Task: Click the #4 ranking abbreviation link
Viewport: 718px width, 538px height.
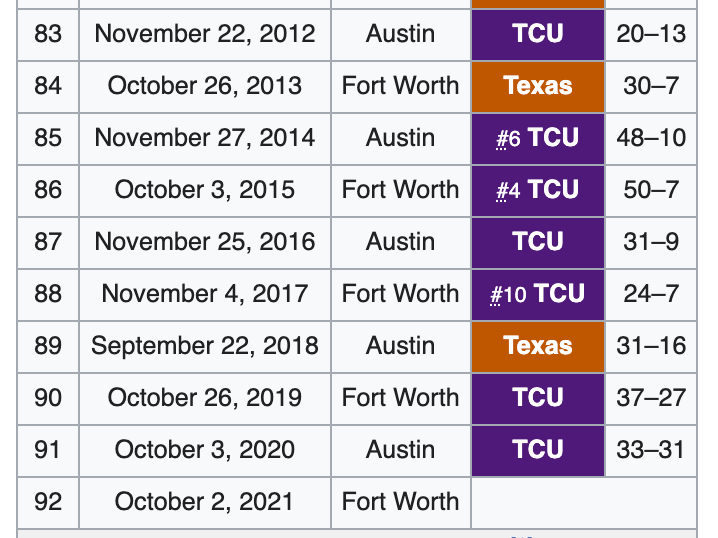Action: coord(501,191)
